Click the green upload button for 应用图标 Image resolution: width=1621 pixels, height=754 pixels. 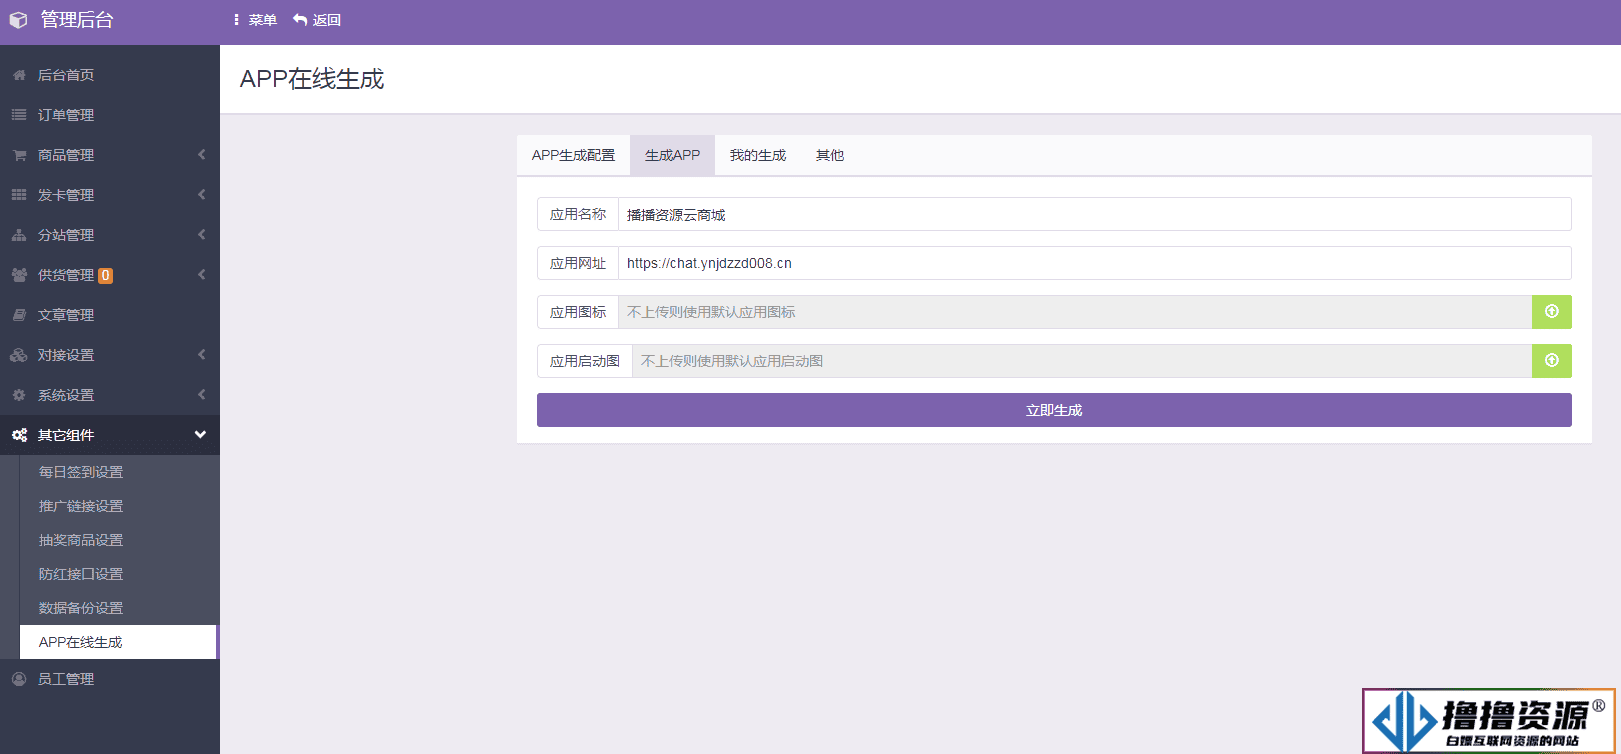(x=1552, y=312)
